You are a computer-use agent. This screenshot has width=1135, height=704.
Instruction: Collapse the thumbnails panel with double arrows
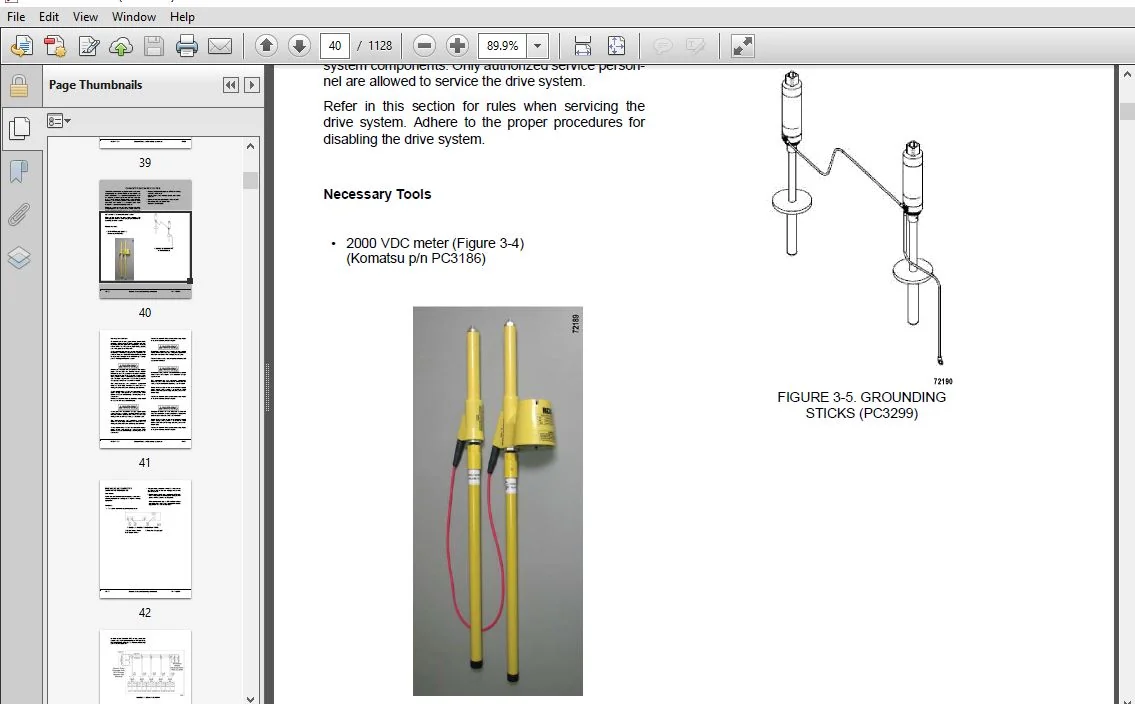tap(230, 85)
